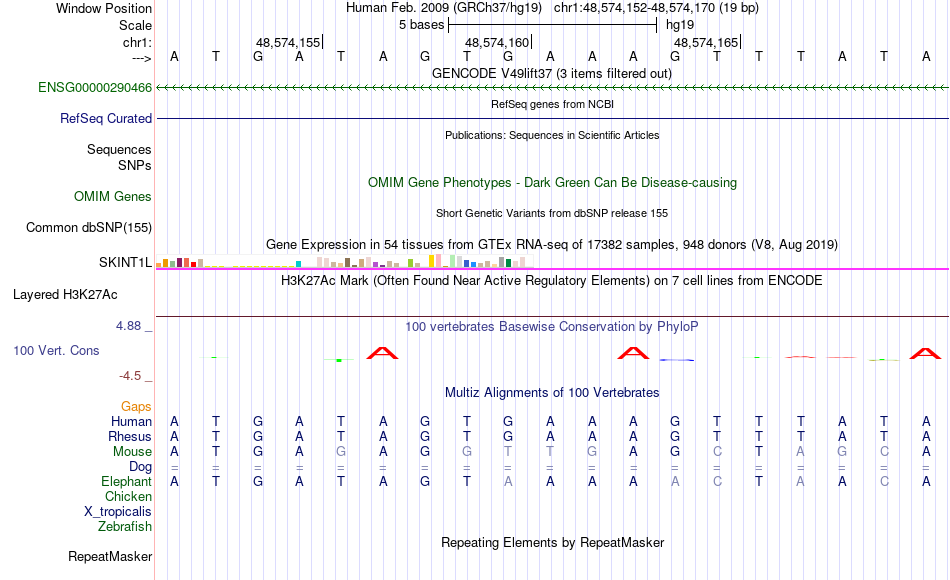Click the Common dbSNP(155) track label
The height and width of the screenshot is (580, 950).
89,227
